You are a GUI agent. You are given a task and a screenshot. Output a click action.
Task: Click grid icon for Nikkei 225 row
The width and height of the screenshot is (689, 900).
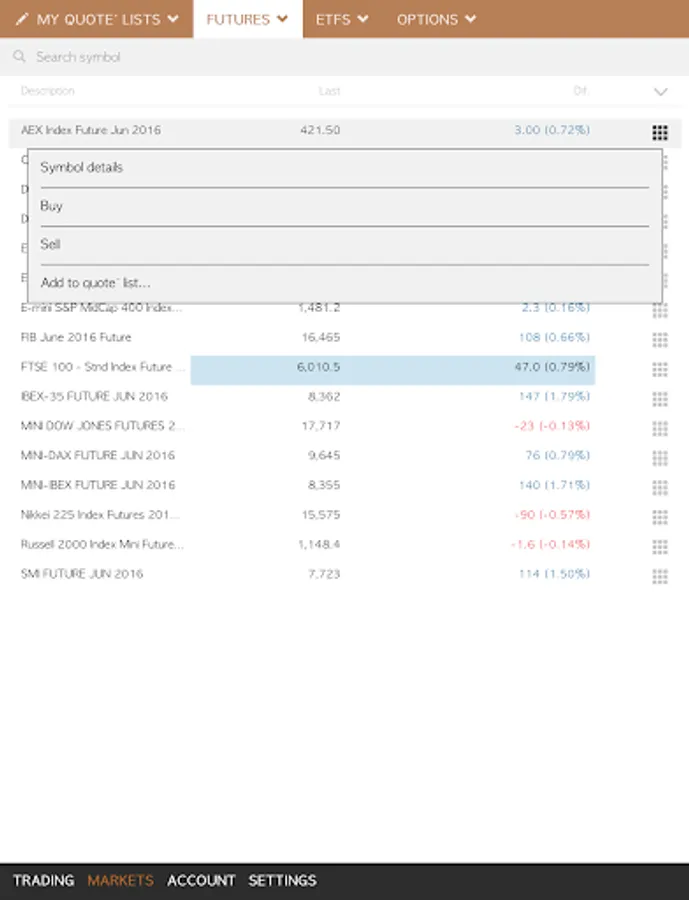659,517
